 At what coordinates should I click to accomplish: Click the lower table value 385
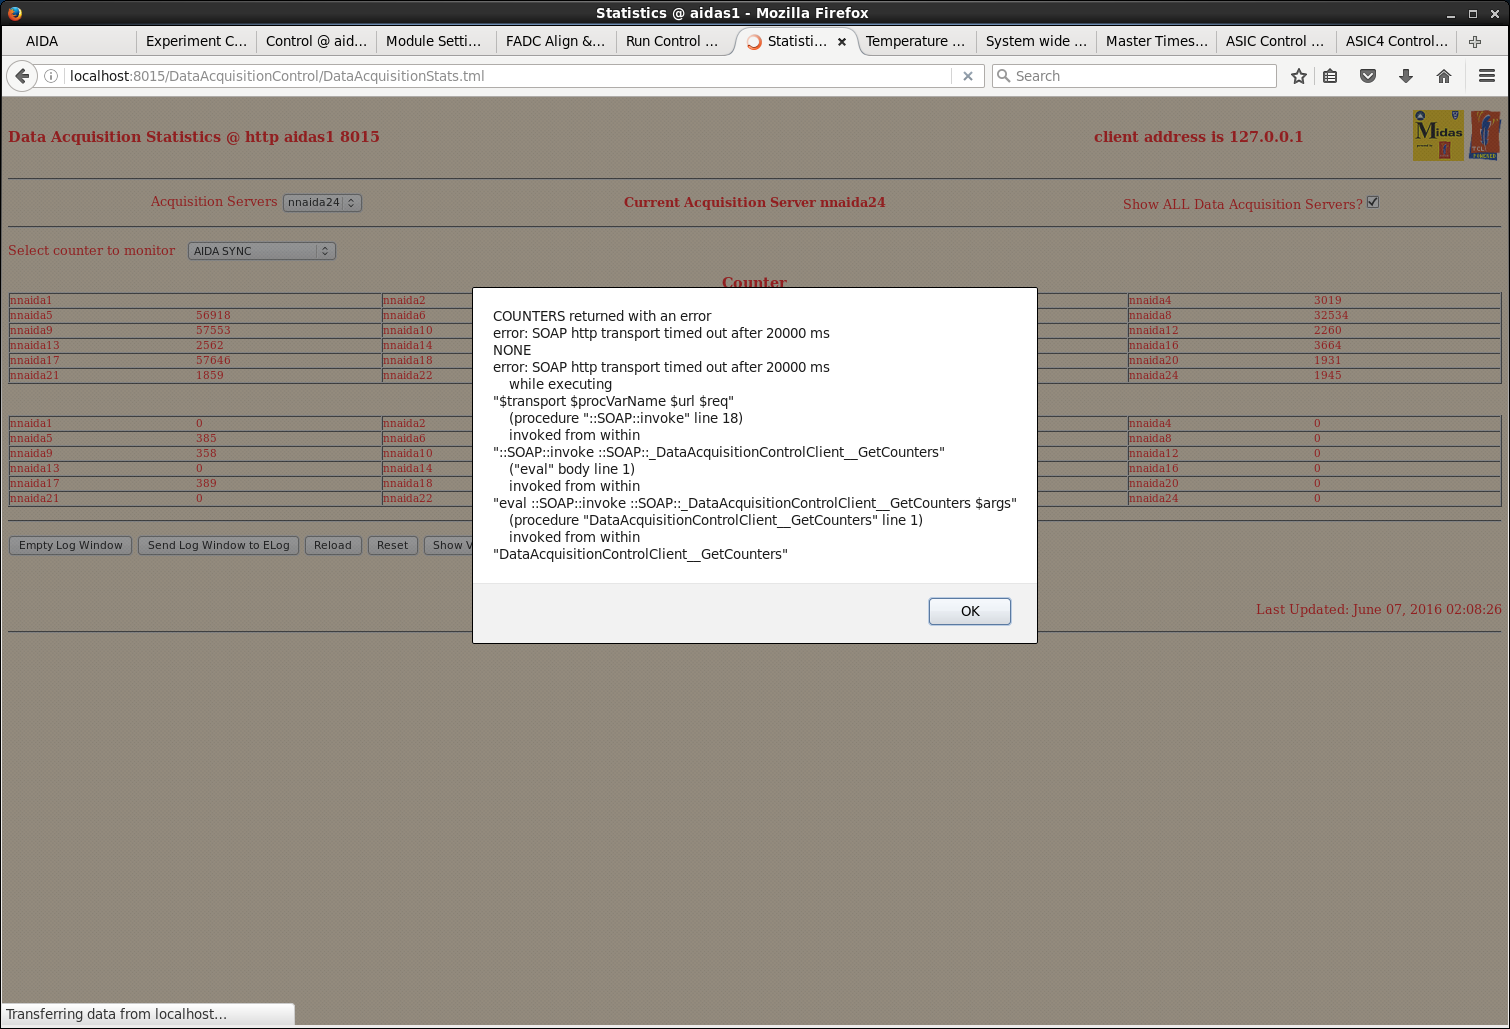pyautogui.click(x=206, y=438)
